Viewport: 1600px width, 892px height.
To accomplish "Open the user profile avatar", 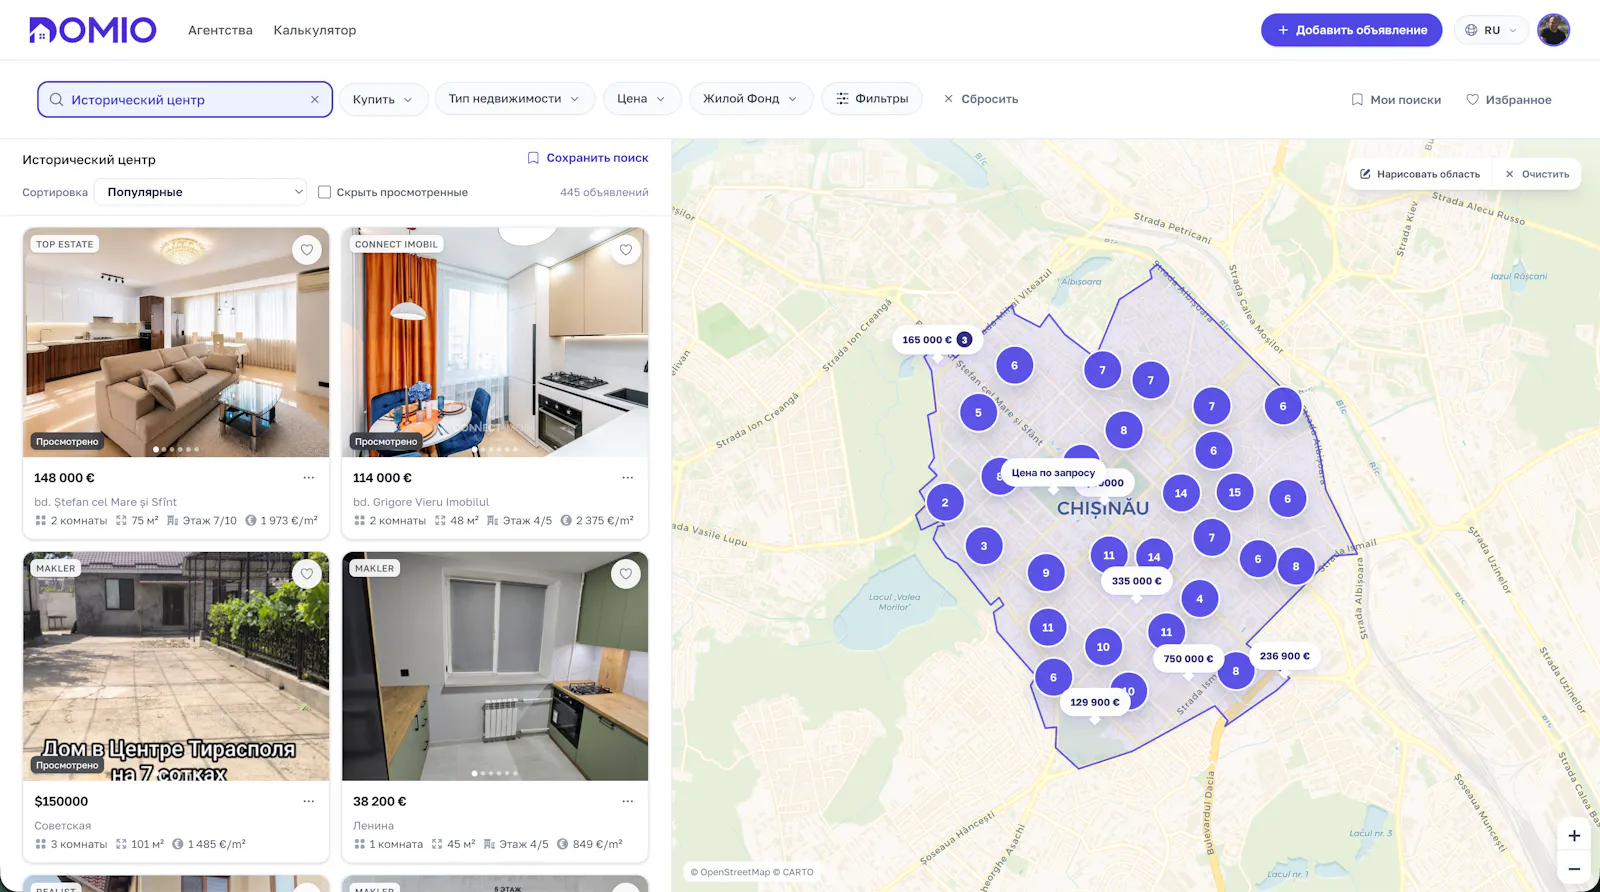I will point(1553,30).
